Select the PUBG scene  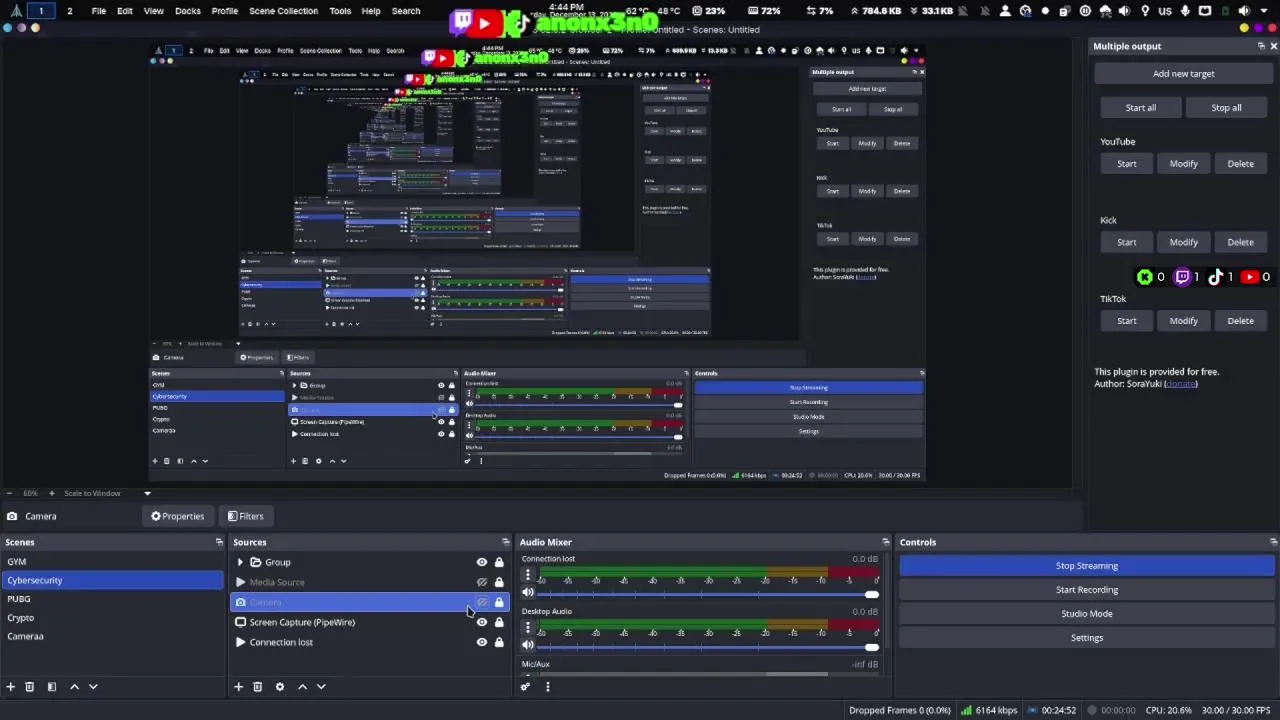tap(112, 599)
